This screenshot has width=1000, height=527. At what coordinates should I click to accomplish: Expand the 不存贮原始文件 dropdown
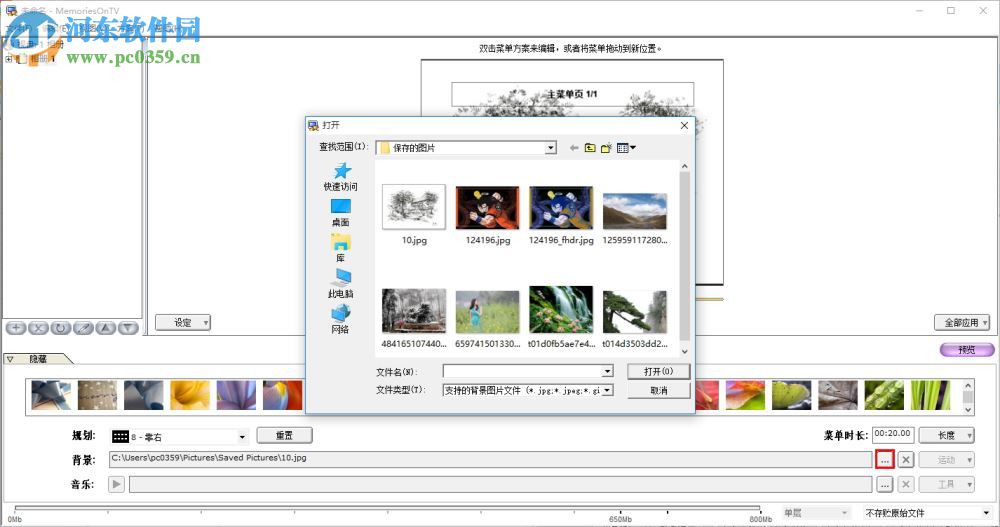(x=986, y=513)
